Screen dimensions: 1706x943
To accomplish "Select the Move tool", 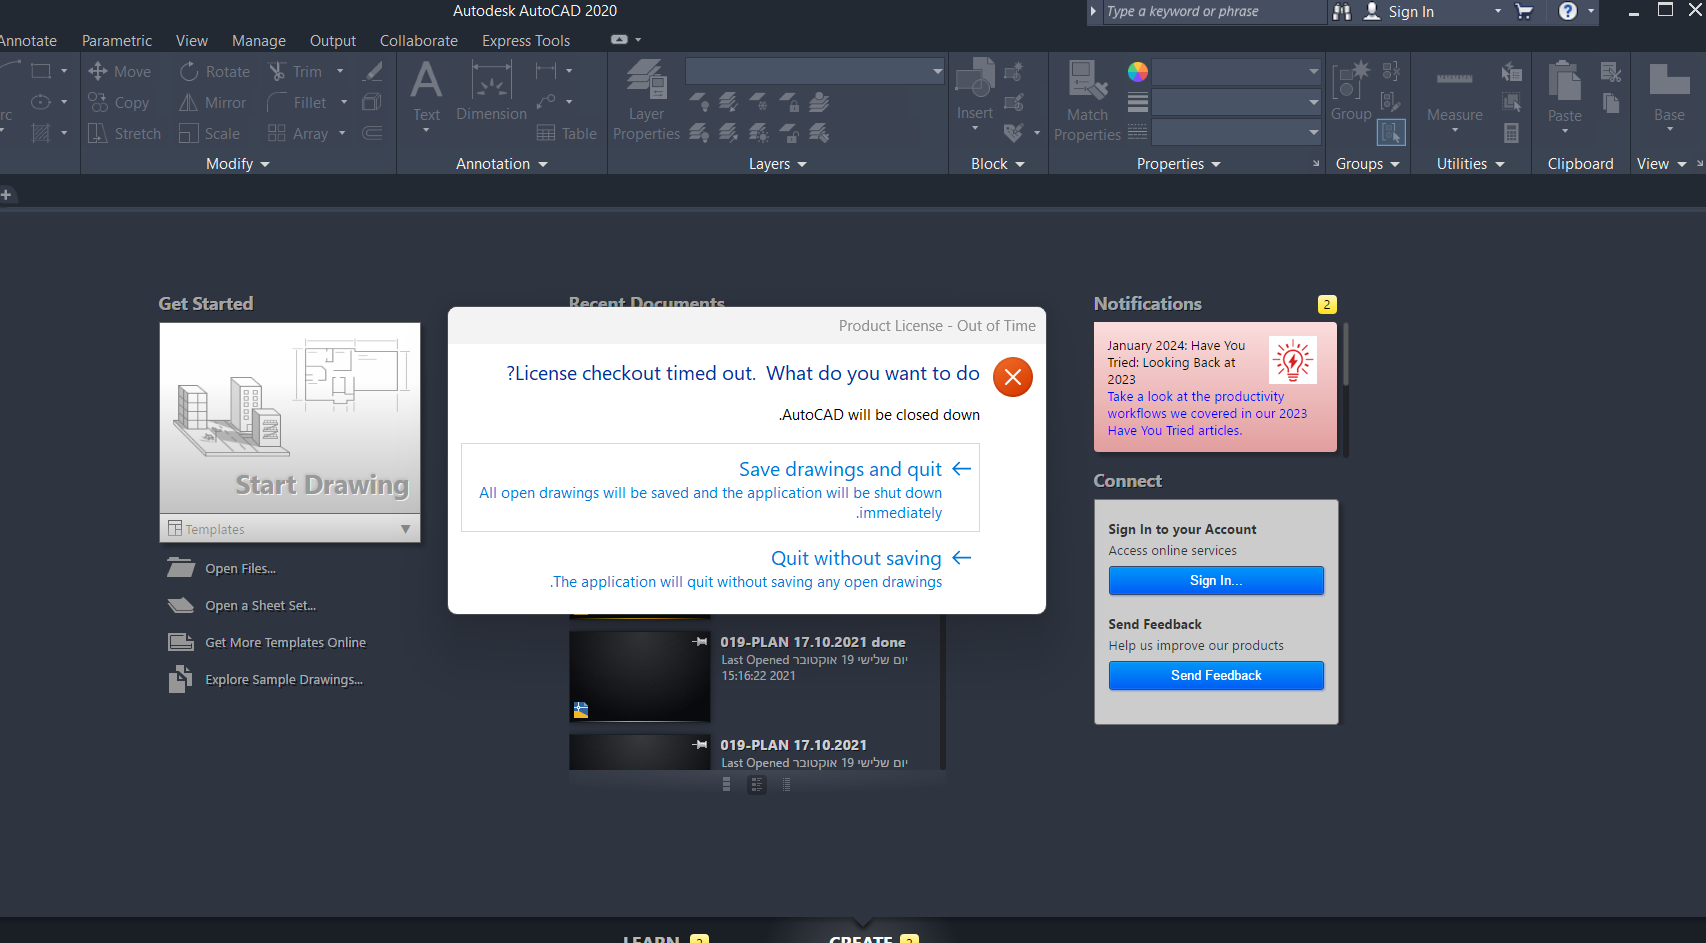I will click(x=119, y=72).
